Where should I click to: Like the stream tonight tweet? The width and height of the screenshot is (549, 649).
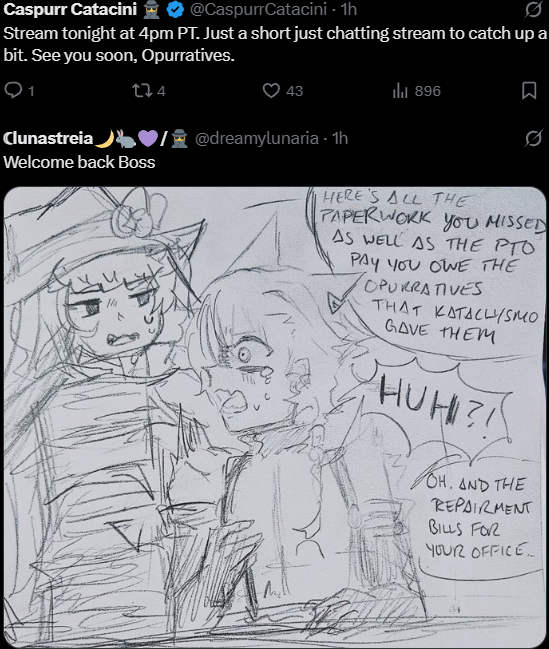point(271,90)
